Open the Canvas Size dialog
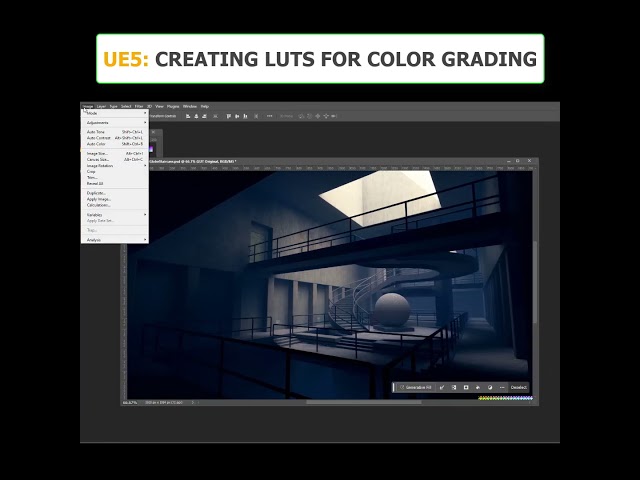The image size is (640, 480). pos(115,160)
